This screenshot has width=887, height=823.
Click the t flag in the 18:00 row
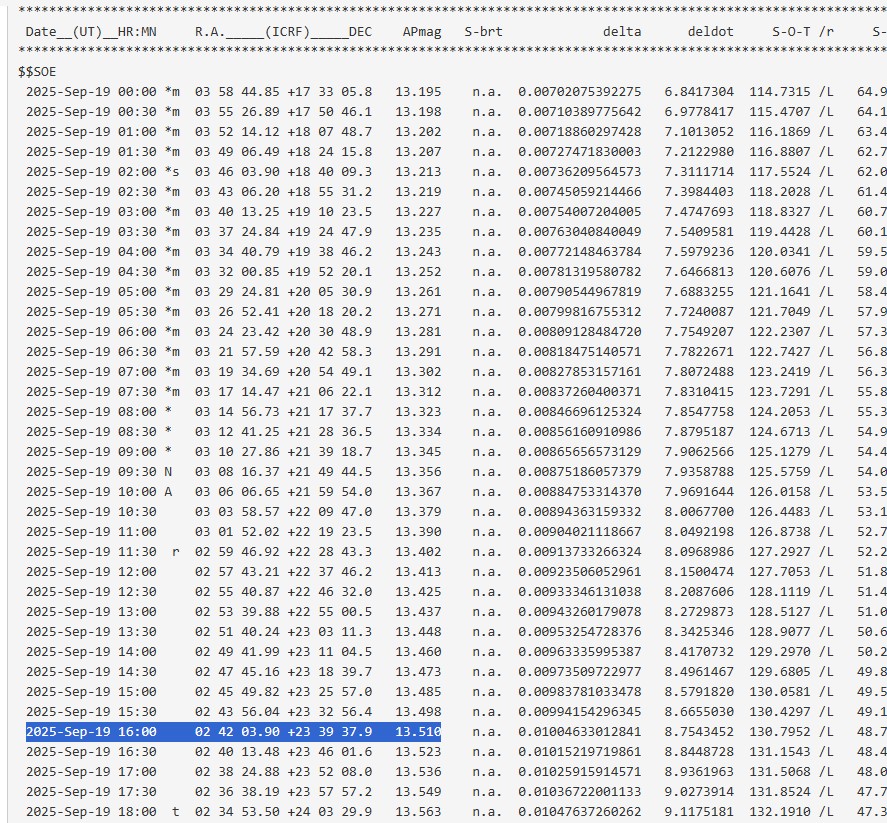coord(175,812)
